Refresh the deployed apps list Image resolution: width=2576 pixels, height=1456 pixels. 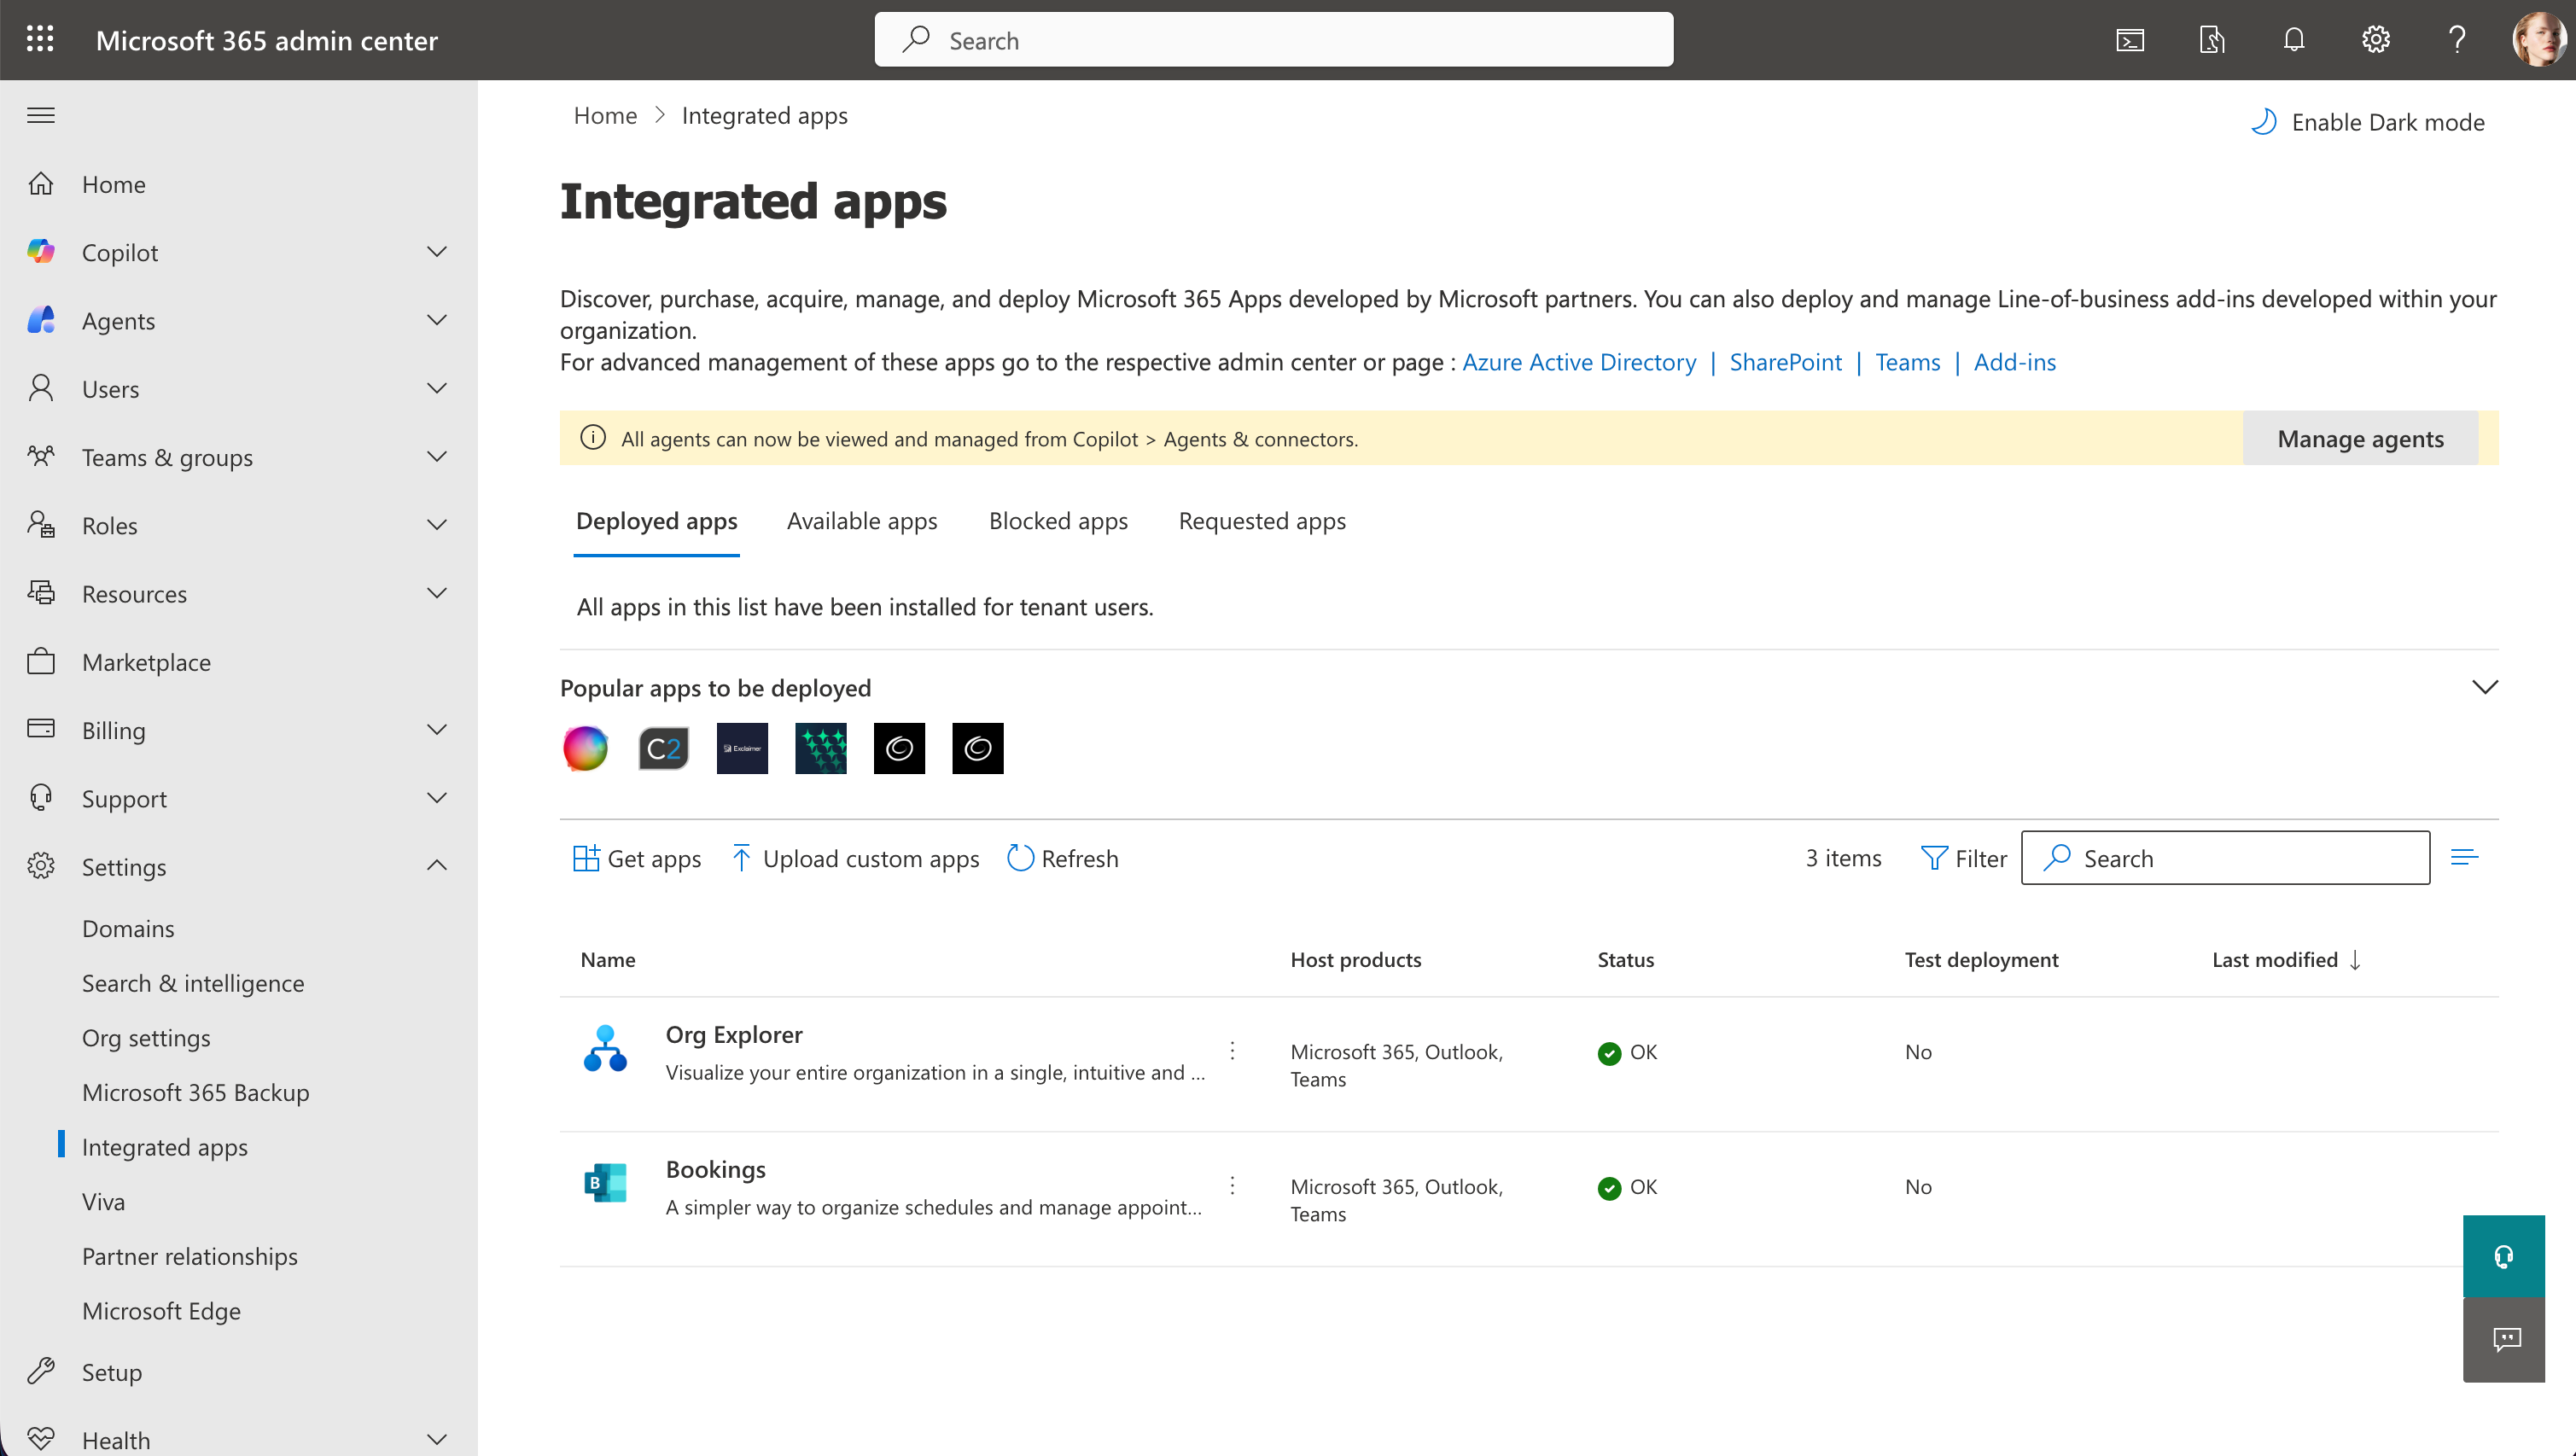tap(1062, 858)
